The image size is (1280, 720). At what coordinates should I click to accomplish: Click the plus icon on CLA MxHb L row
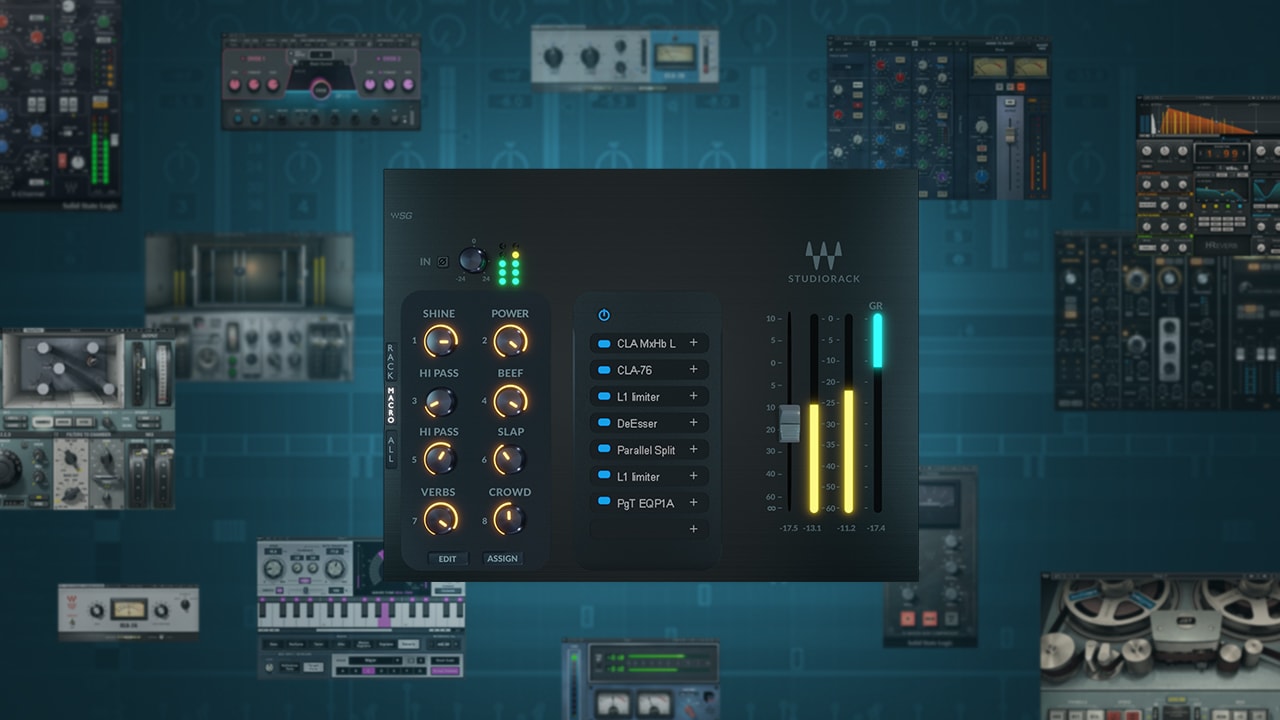[x=693, y=343]
